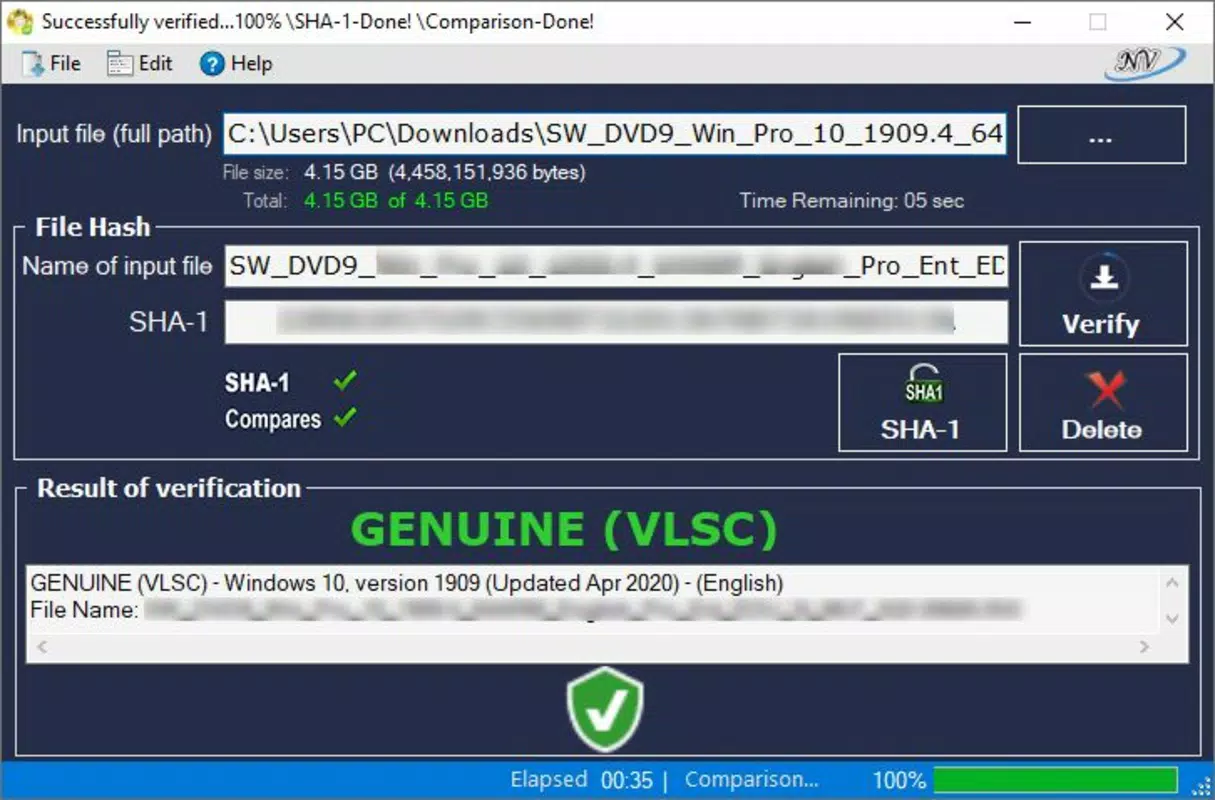The width and height of the screenshot is (1215, 800).
Task: Open the Edit menu
Action: 140,64
